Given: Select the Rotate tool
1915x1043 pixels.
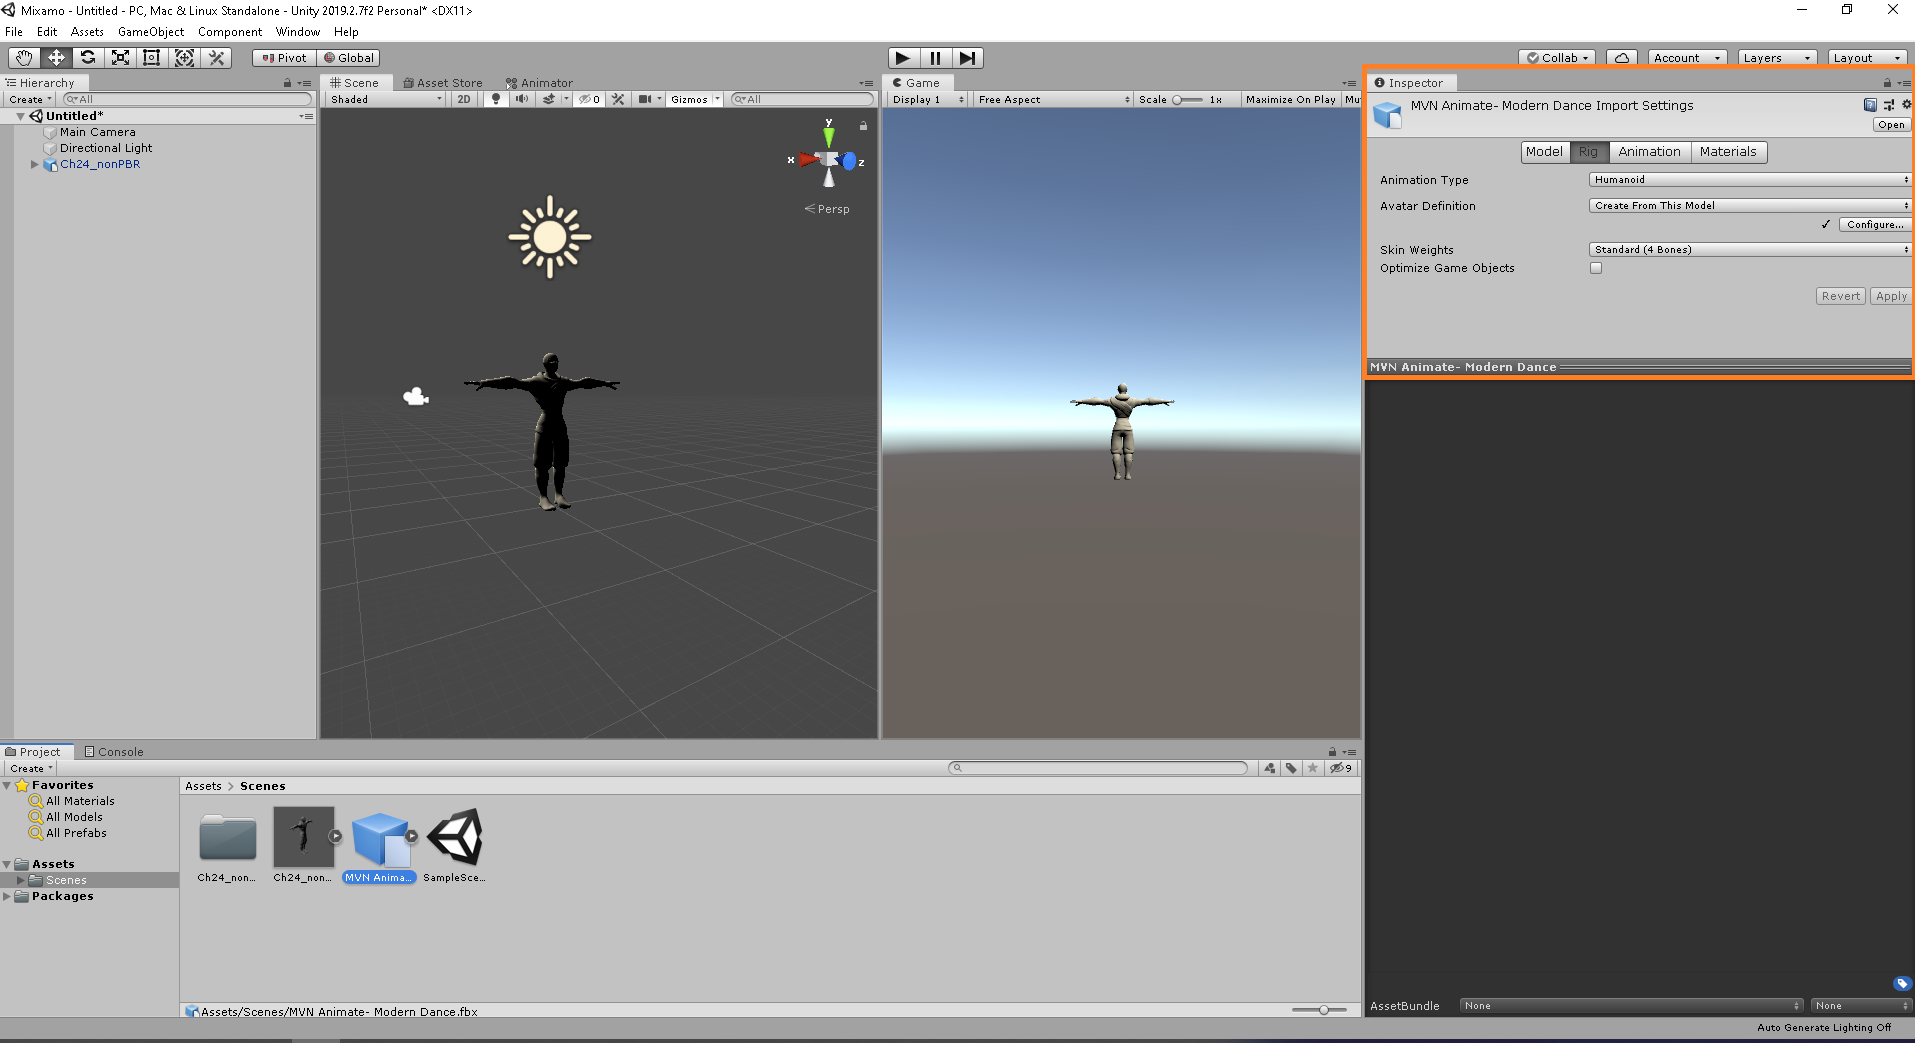Looking at the screenshot, I should [x=88, y=58].
